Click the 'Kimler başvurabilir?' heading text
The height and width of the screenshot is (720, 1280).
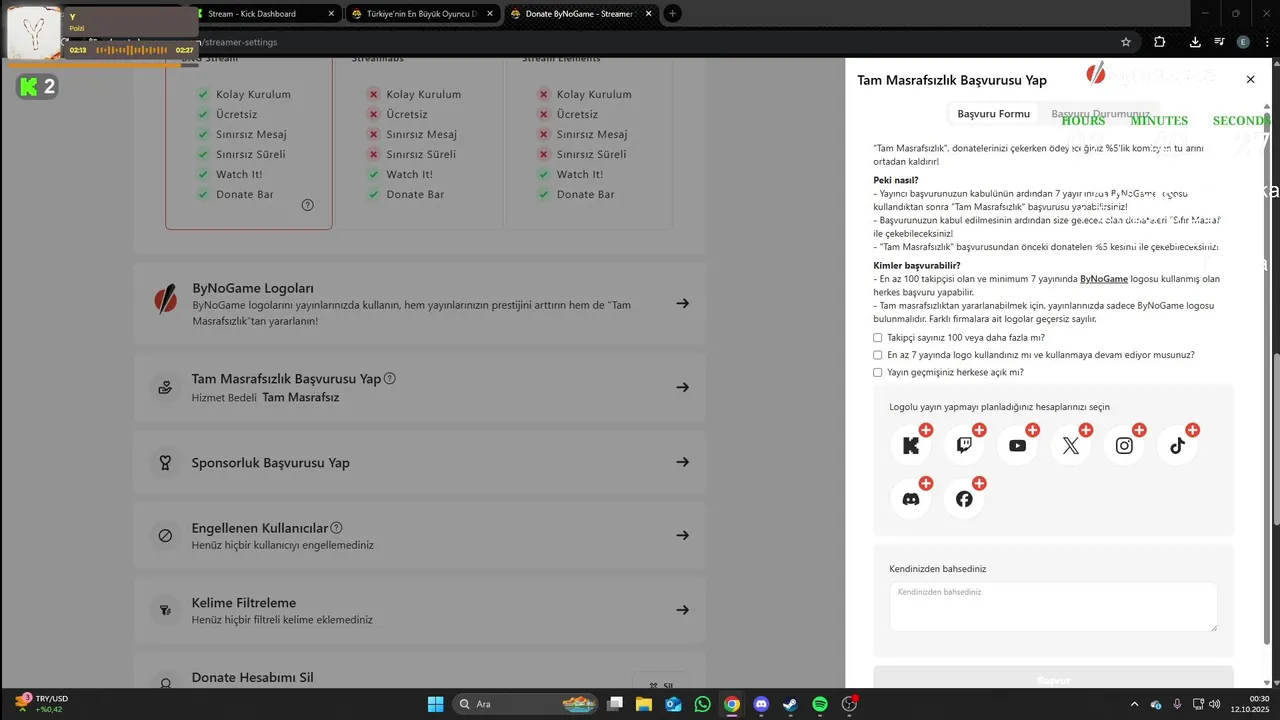tap(917, 265)
